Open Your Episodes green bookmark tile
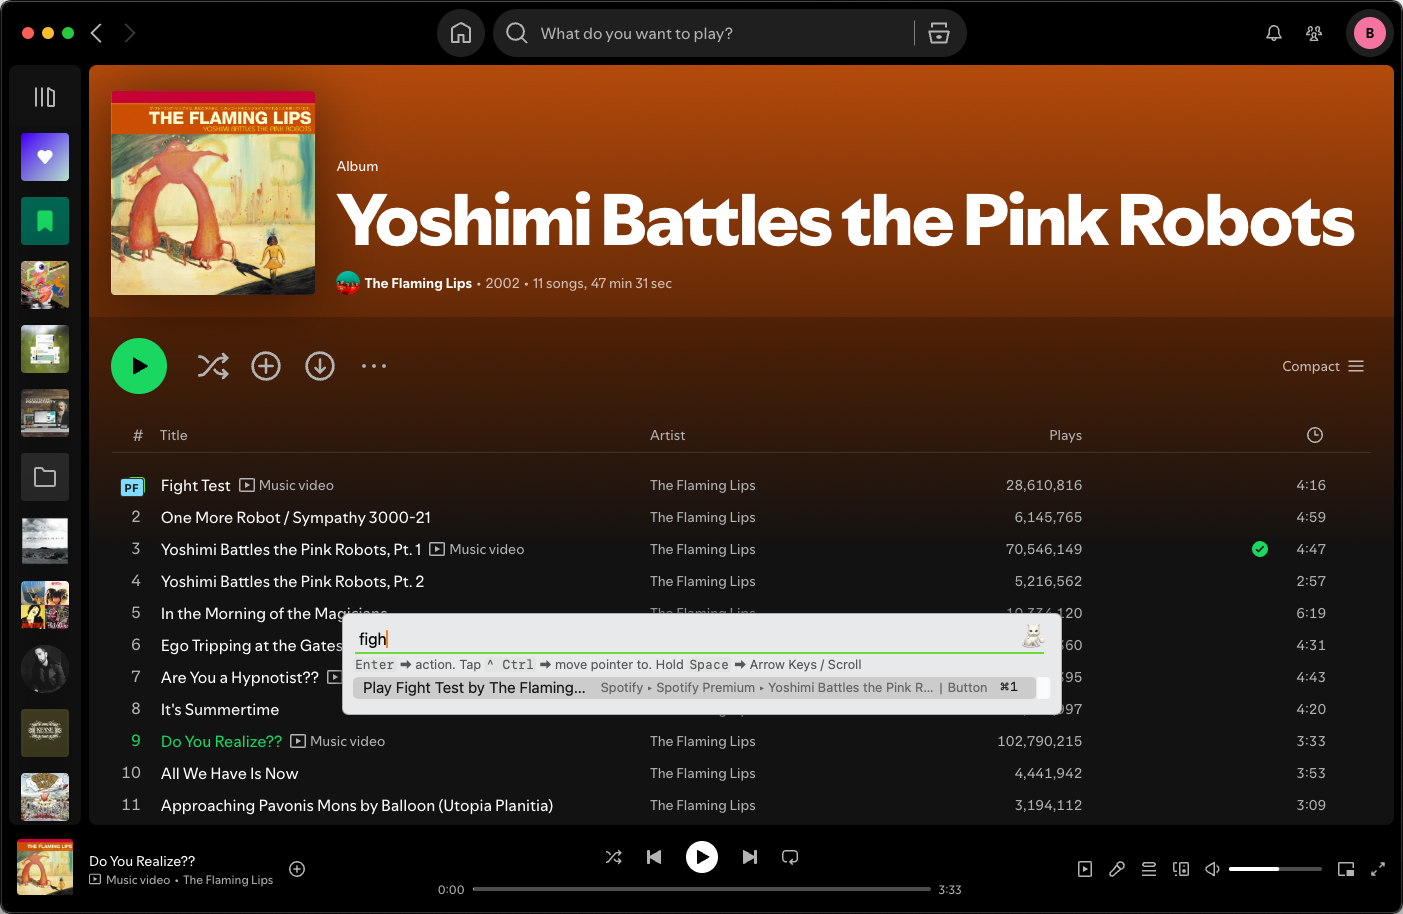1403x914 pixels. pos(45,221)
